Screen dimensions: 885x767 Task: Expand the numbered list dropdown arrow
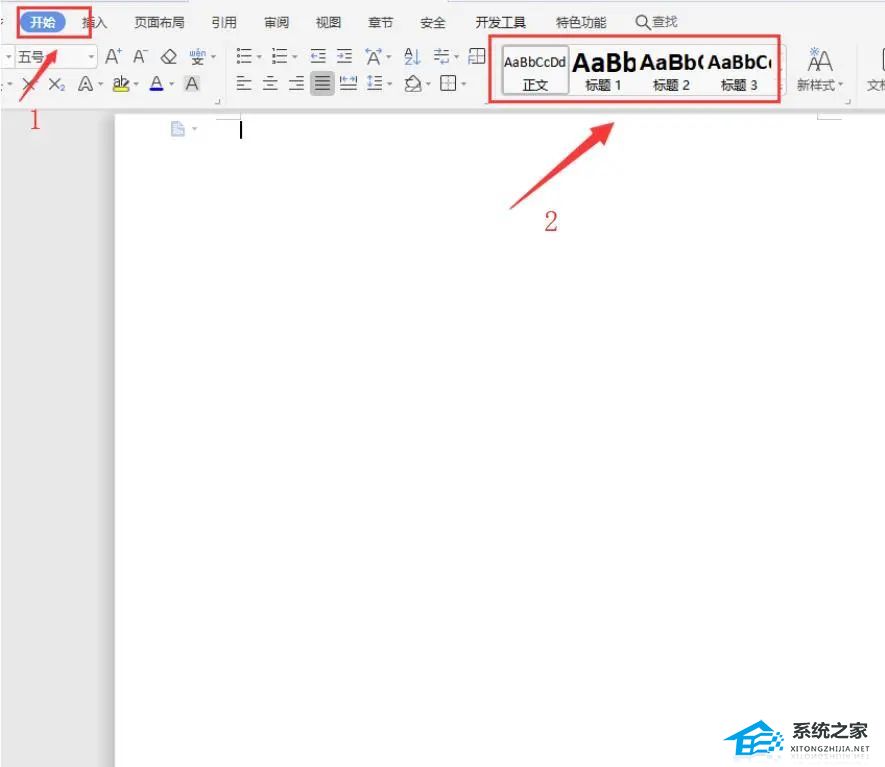click(295, 56)
